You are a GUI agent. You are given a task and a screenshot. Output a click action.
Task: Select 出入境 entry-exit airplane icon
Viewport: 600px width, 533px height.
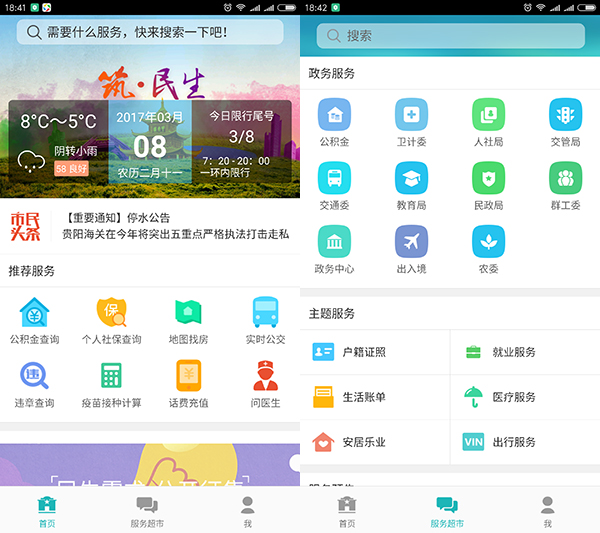tap(411, 249)
